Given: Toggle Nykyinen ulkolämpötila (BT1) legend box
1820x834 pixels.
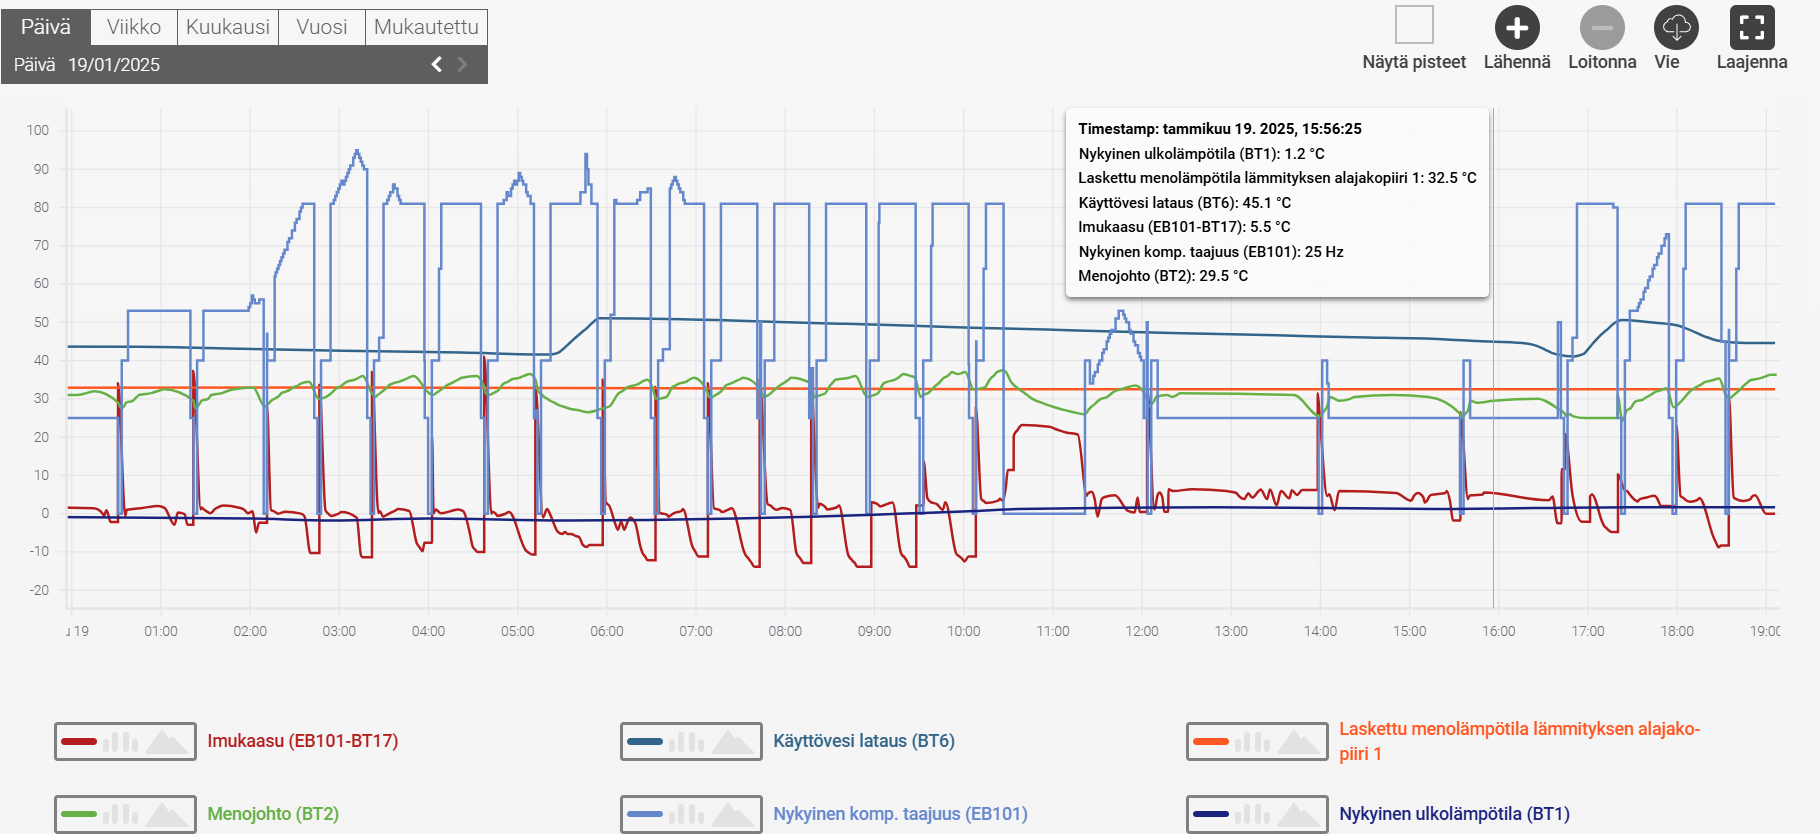Looking at the screenshot, I should click(1257, 814).
